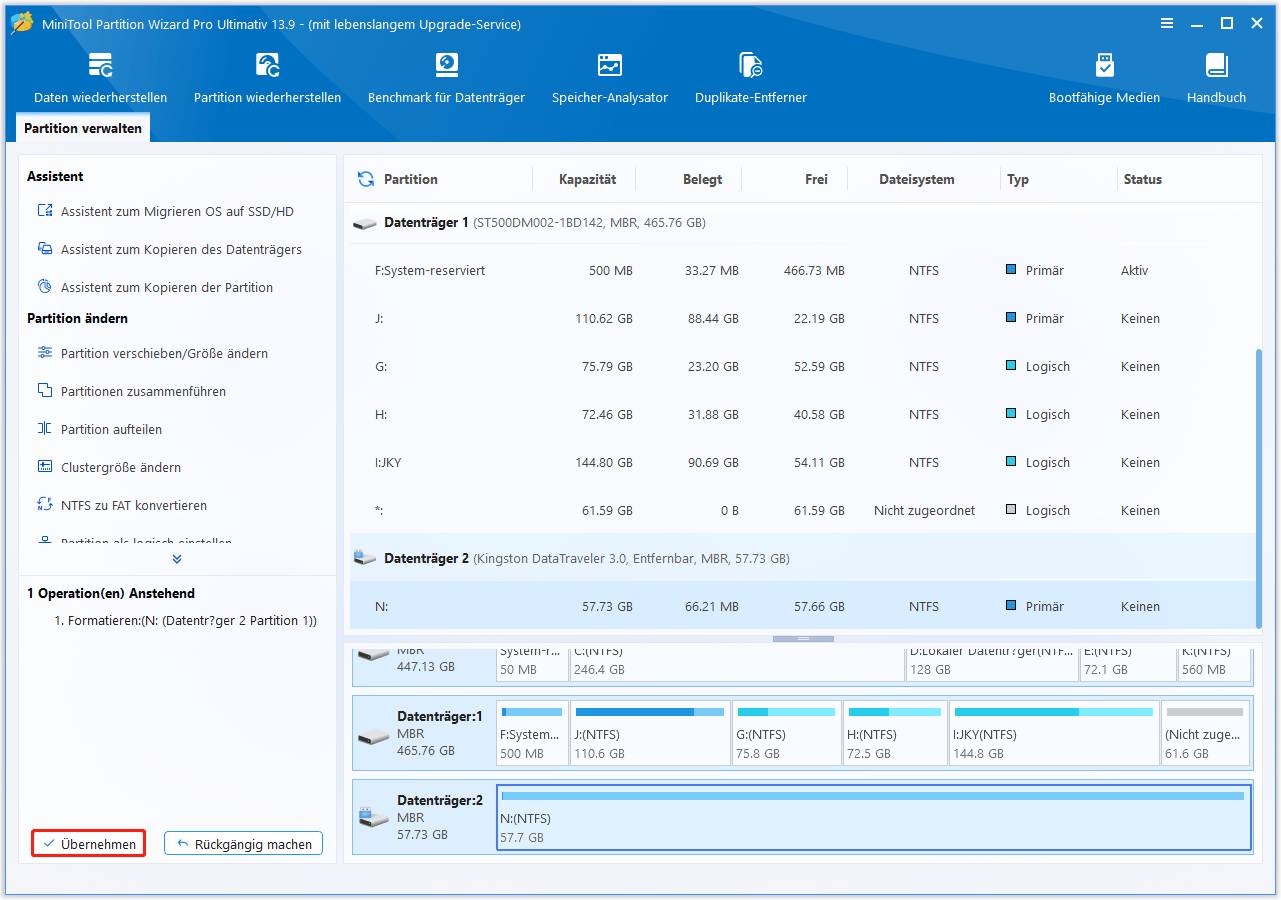Choose Partition verschieben/Größe ändern

164,354
